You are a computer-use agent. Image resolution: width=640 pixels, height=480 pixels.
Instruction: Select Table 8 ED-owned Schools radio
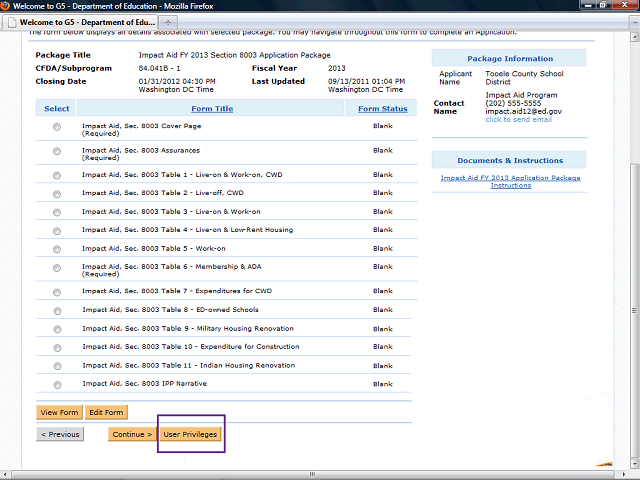(x=58, y=311)
